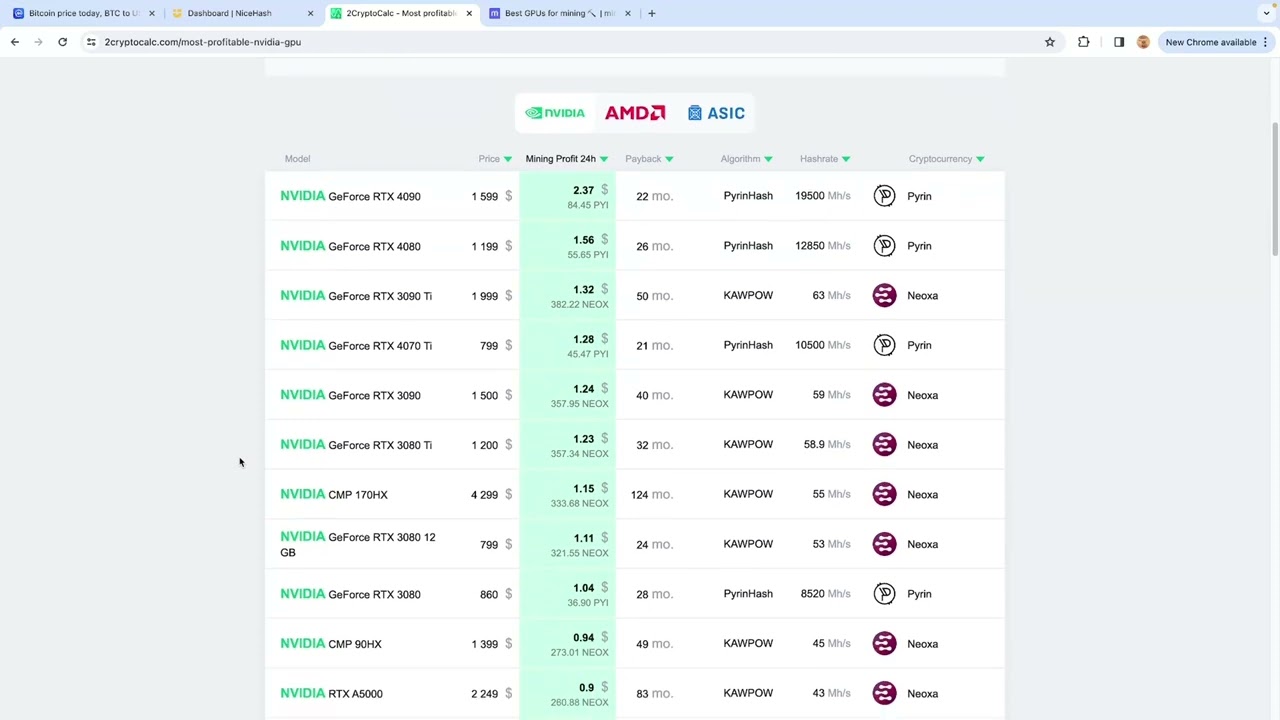
Task: Switch to the Dashboard NiceHash tab
Action: (x=241, y=13)
